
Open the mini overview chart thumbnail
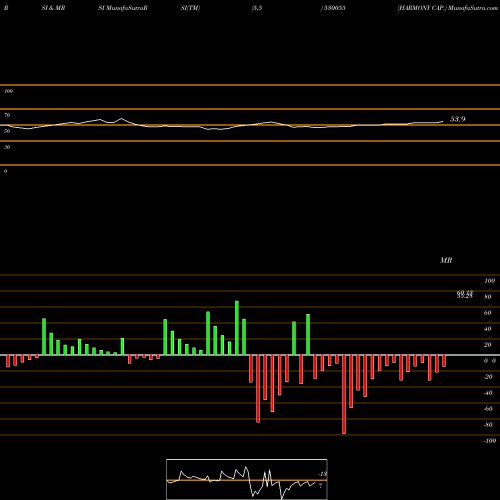pos(247,479)
